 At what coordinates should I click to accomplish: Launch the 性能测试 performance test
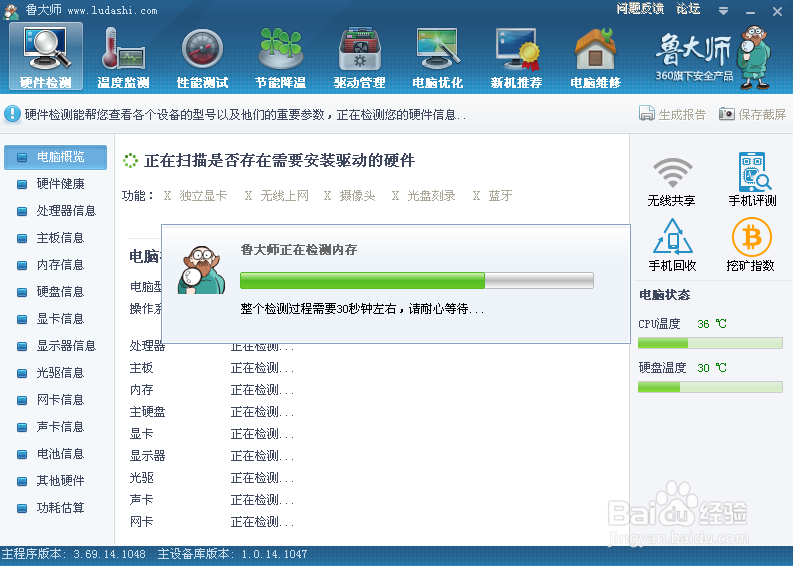[x=202, y=57]
